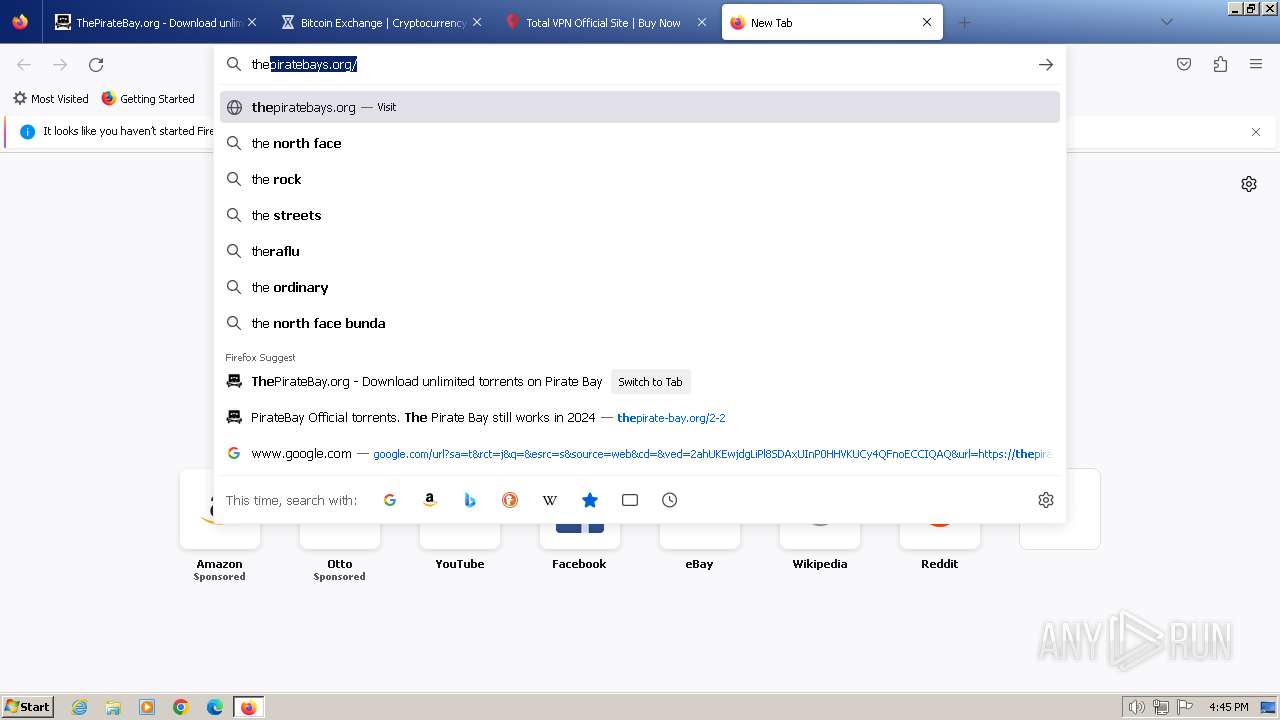Launch Microsoft Edge from taskbar

coord(215,707)
